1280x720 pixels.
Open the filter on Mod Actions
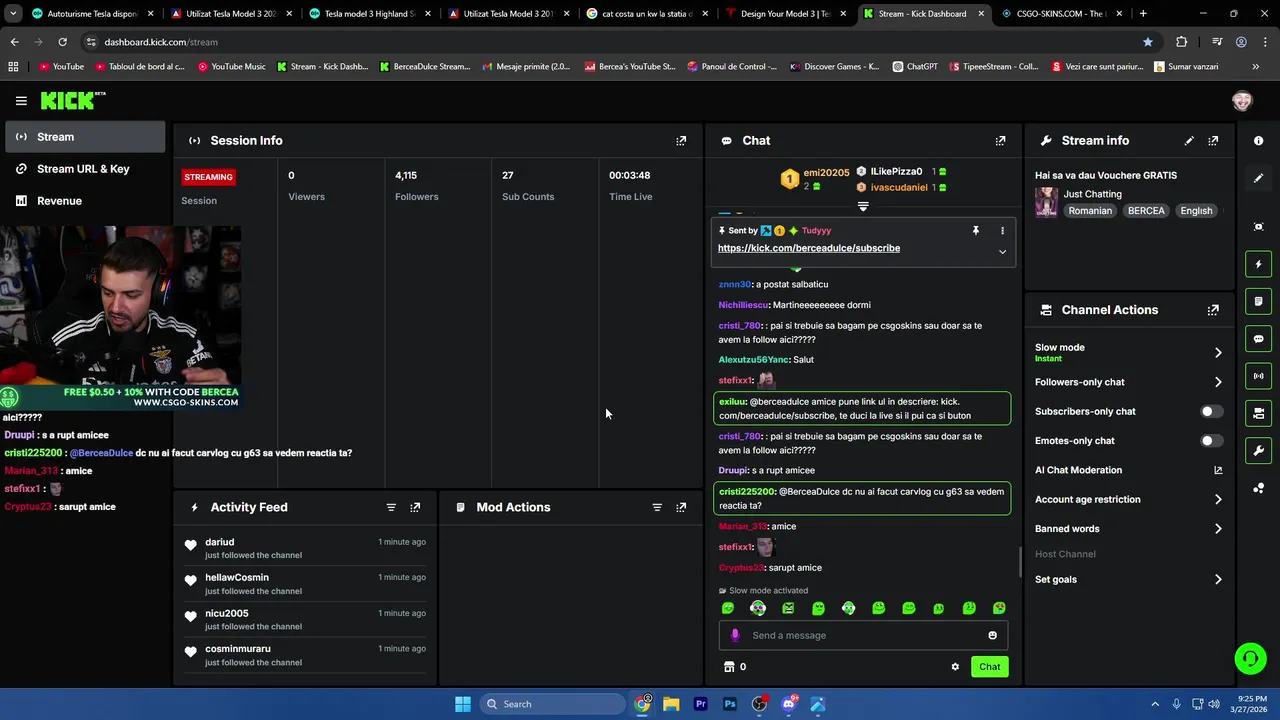click(657, 507)
